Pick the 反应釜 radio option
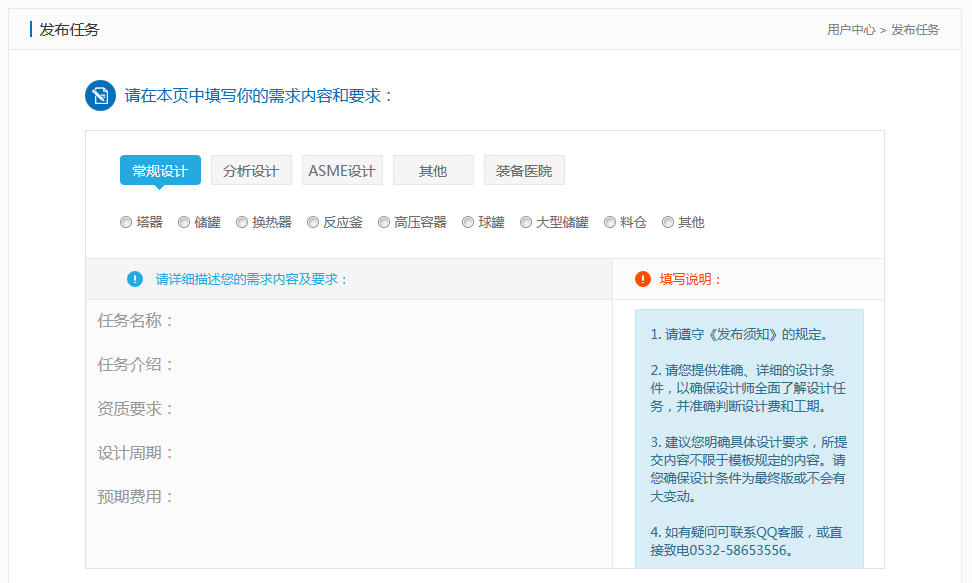This screenshot has height=583, width=972. point(313,222)
